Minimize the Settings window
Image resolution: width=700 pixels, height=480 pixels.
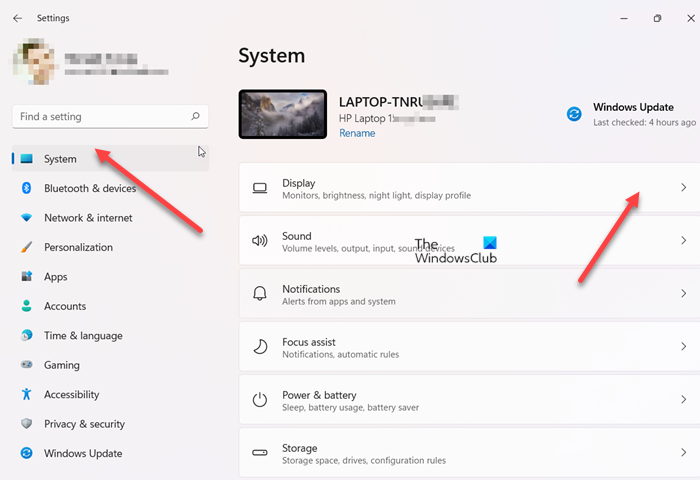[624, 18]
